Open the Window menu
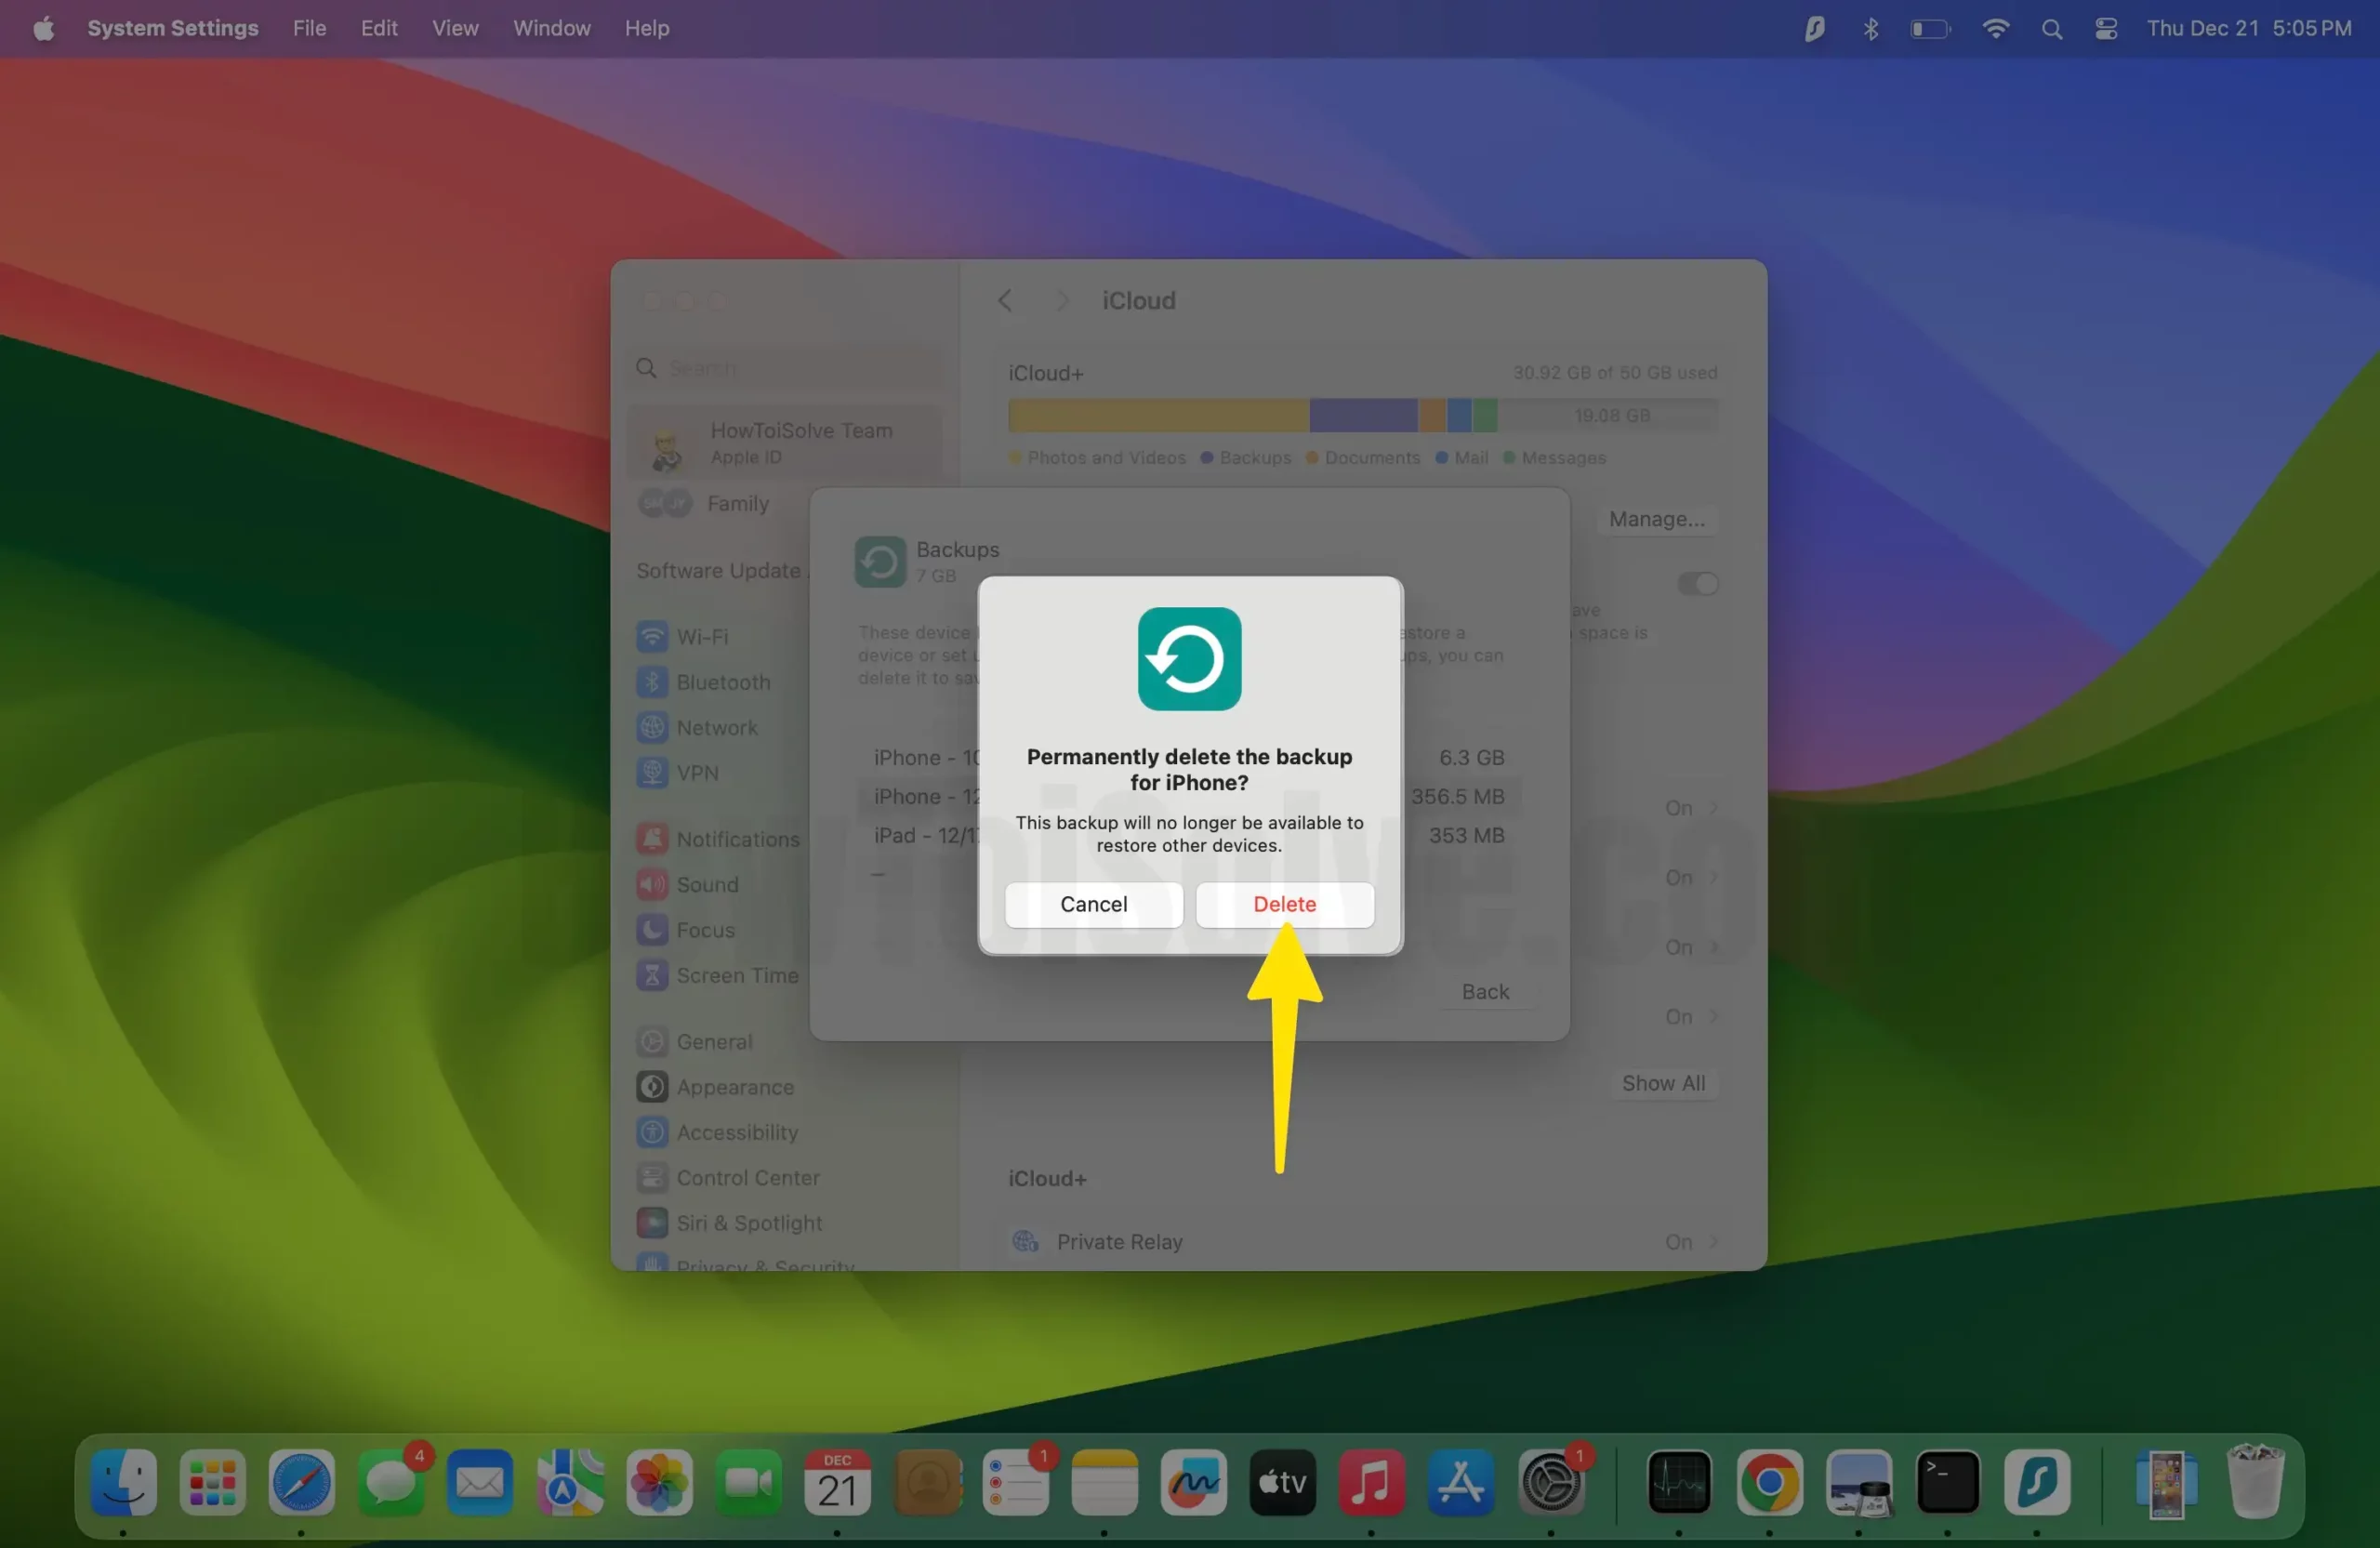 [551, 28]
